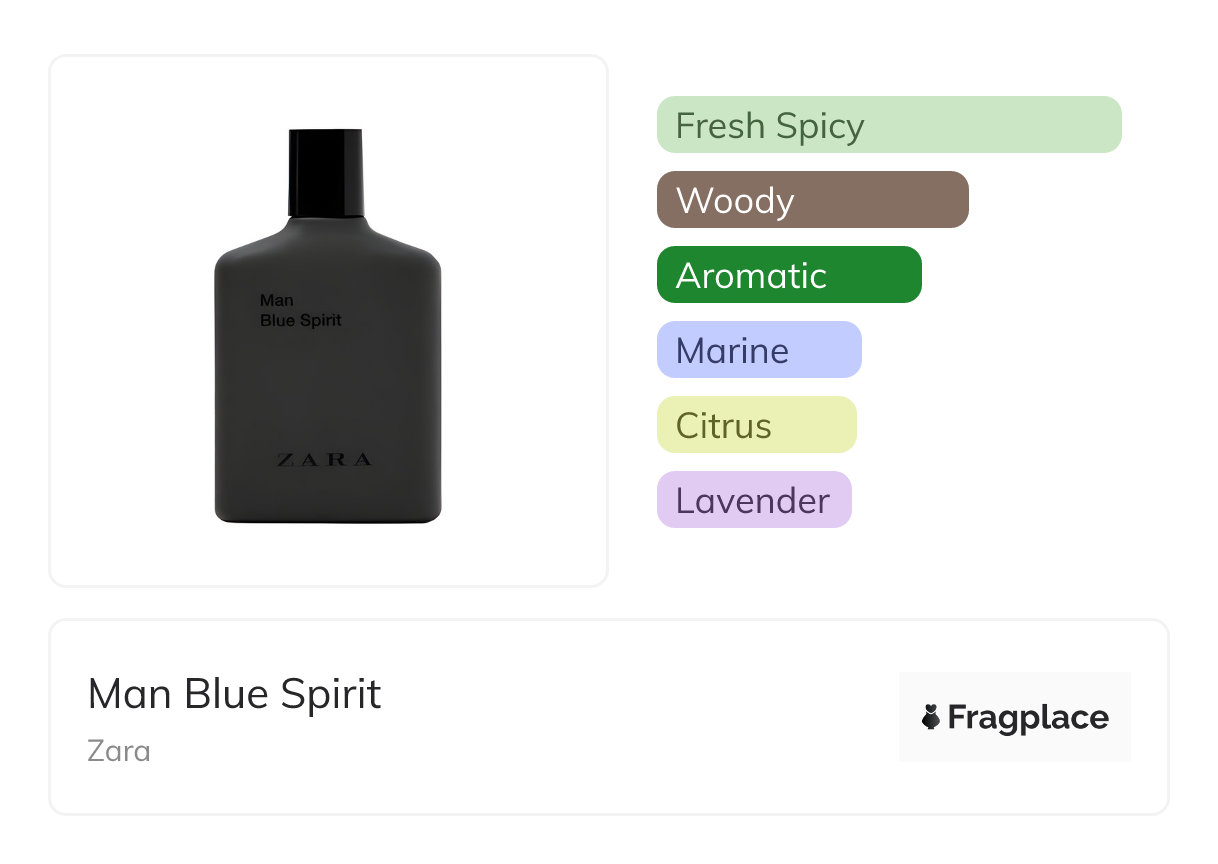Select the Fresh Spicy accord bar

click(x=888, y=125)
